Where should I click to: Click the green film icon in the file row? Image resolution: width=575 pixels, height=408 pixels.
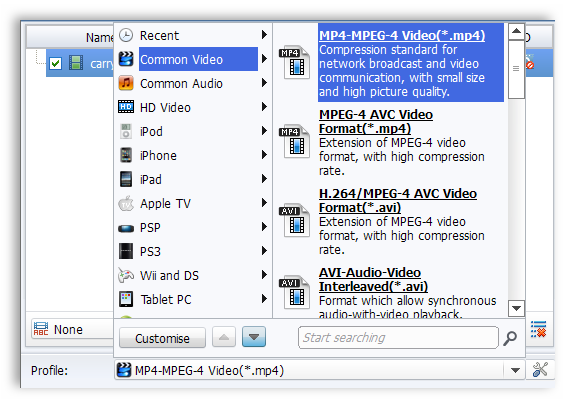(76, 63)
